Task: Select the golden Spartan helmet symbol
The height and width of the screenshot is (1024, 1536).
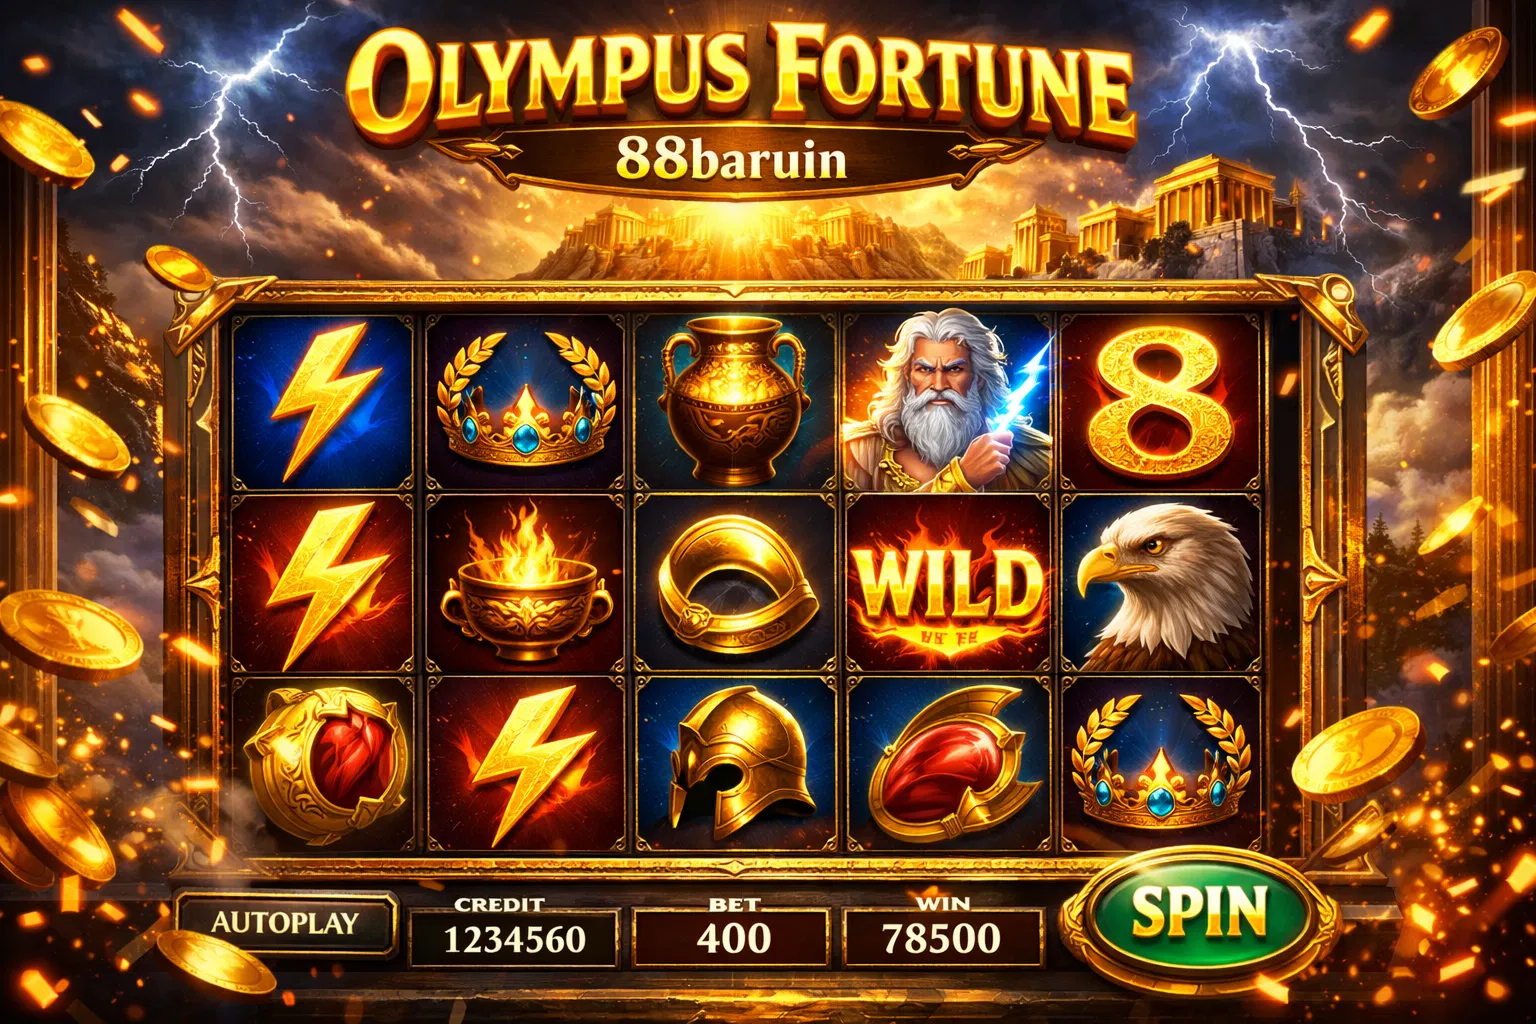Action: point(736,764)
